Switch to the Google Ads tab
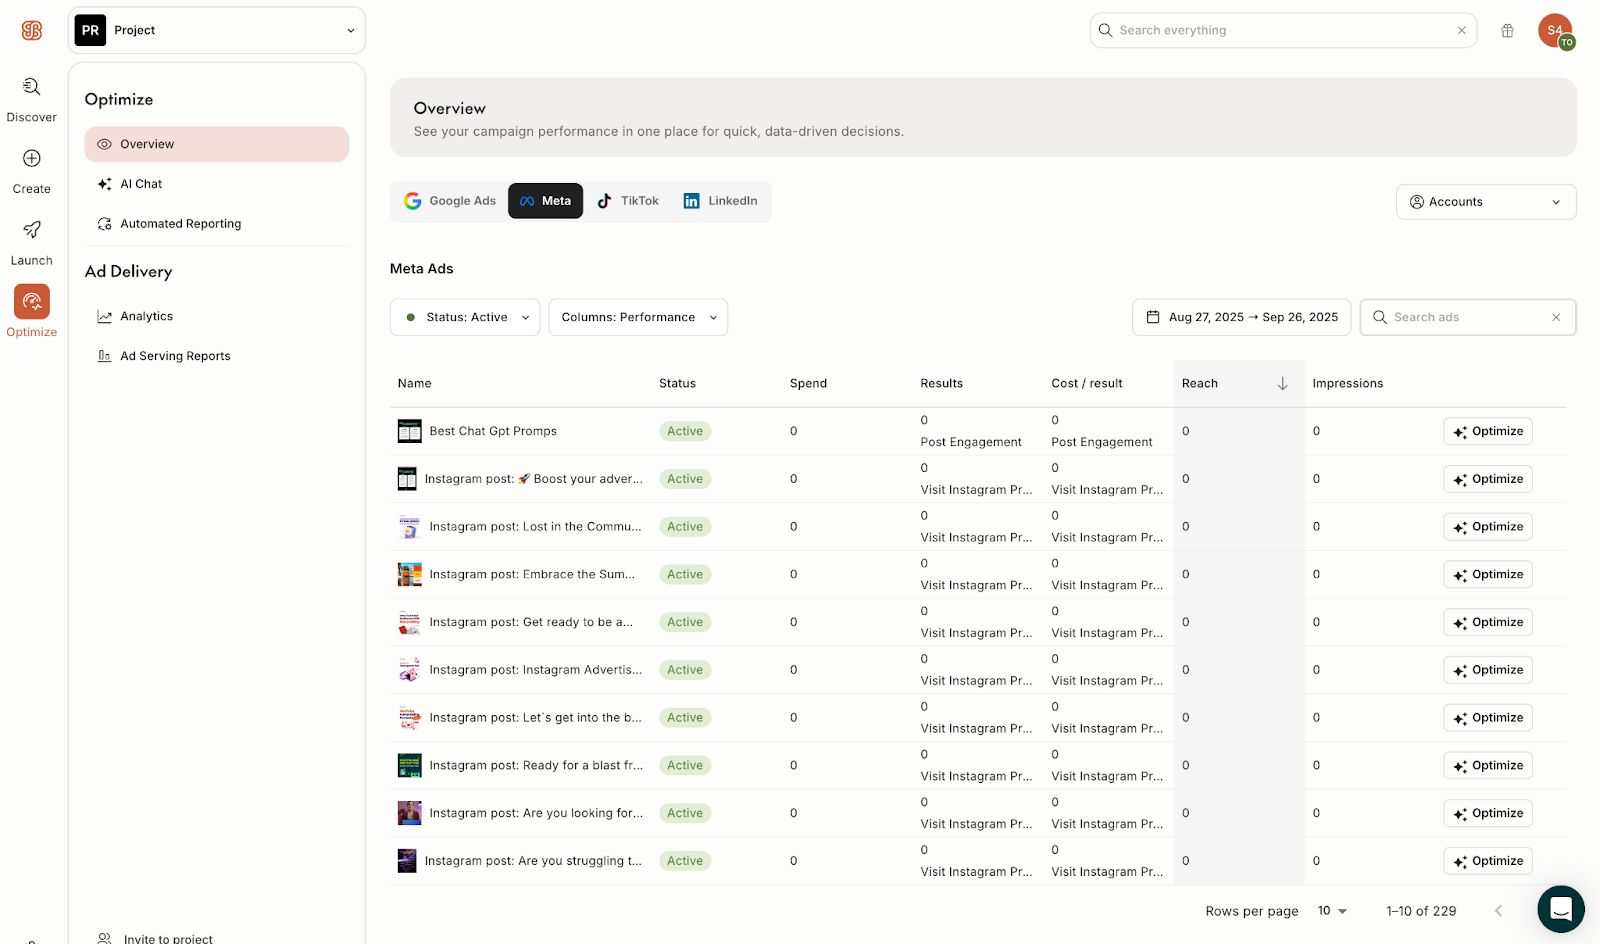 pos(450,201)
